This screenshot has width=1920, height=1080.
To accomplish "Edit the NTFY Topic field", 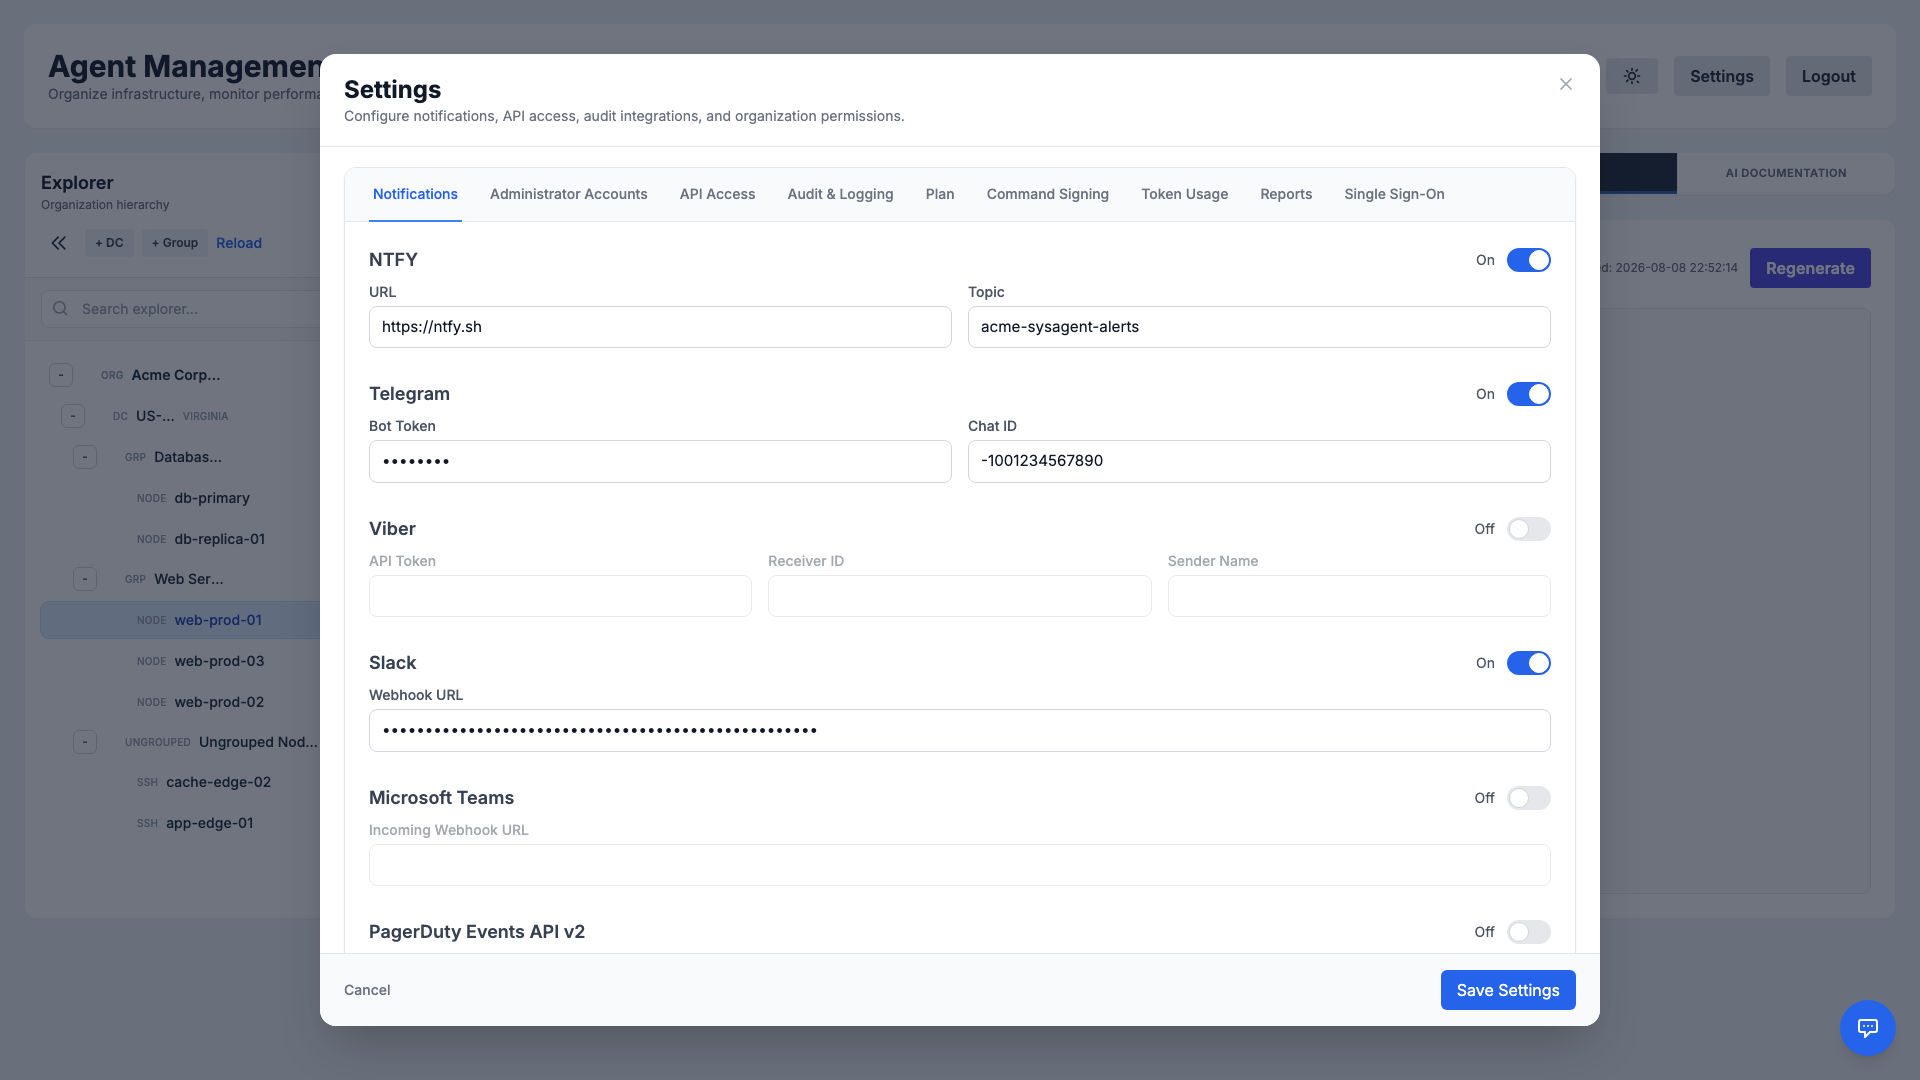I will pyautogui.click(x=1259, y=327).
